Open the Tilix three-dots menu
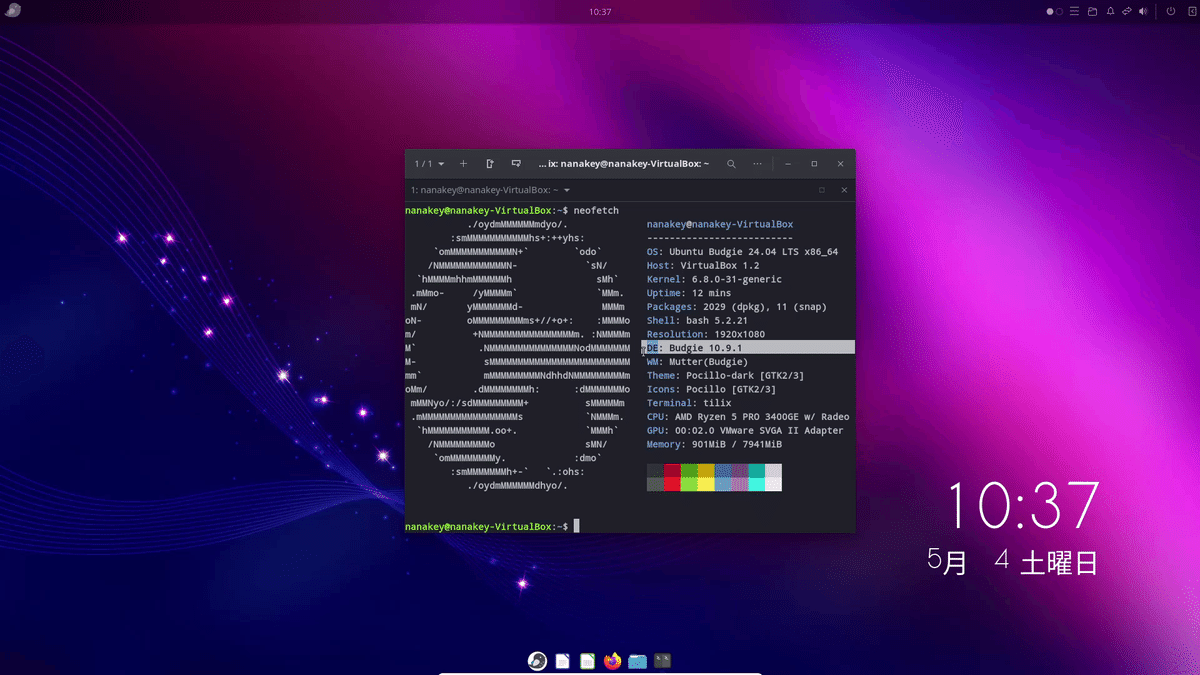This screenshot has height=675, width=1200. point(758,163)
